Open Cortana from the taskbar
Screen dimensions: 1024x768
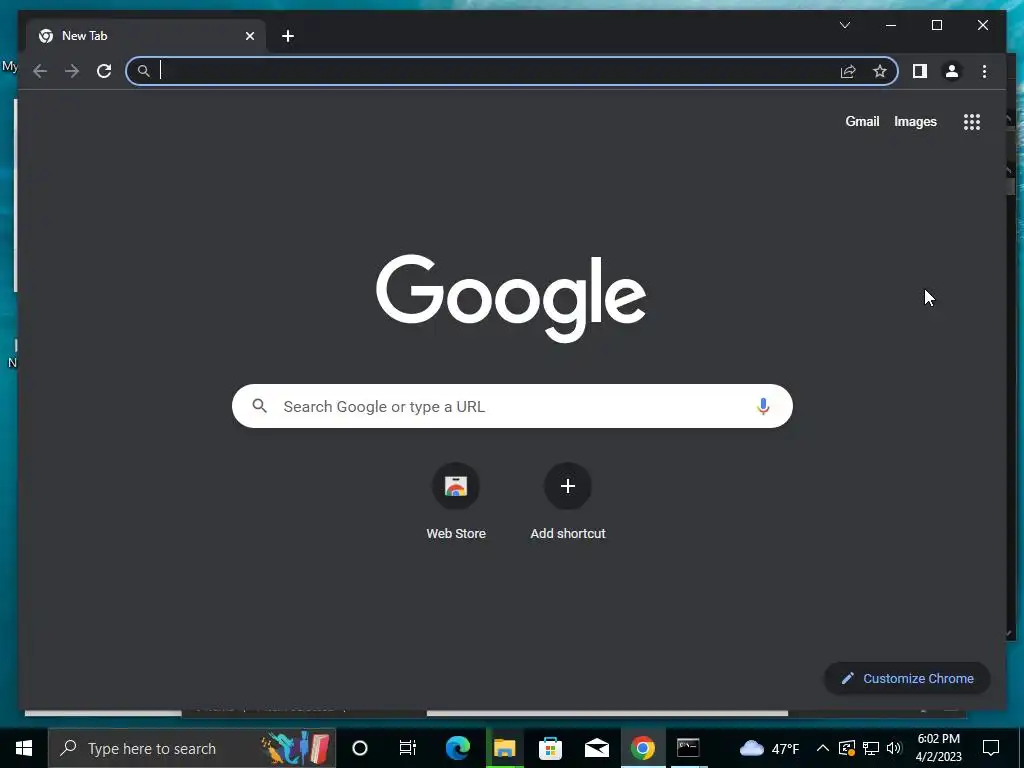(x=360, y=748)
